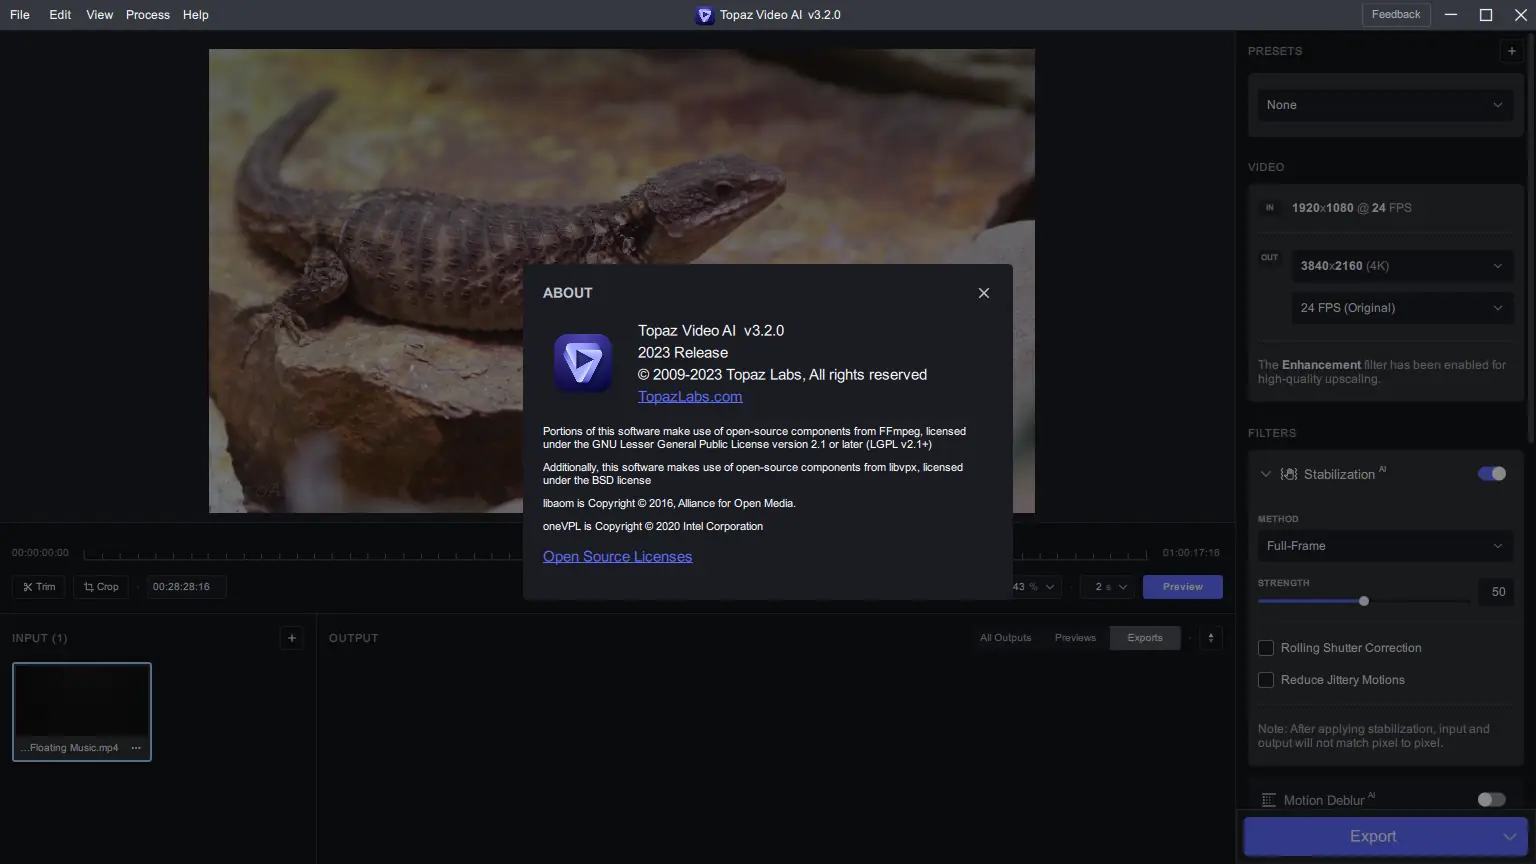This screenshot has height=864, width=1536.
Task: Click the Preview button
Action: tap(1183, 587)
